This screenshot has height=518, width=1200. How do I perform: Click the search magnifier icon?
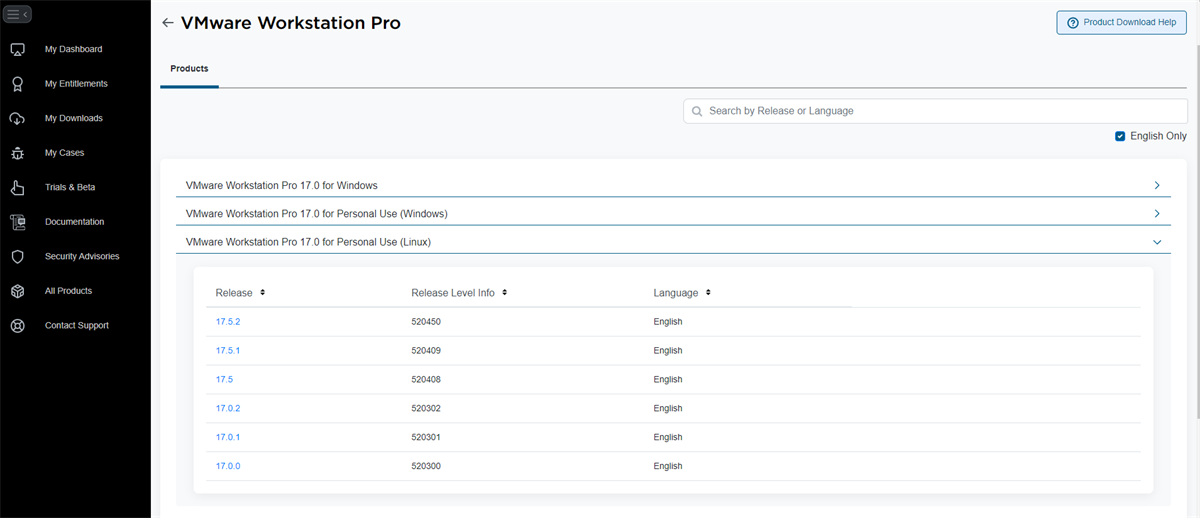pyautogui.click(x=697, y=111)
